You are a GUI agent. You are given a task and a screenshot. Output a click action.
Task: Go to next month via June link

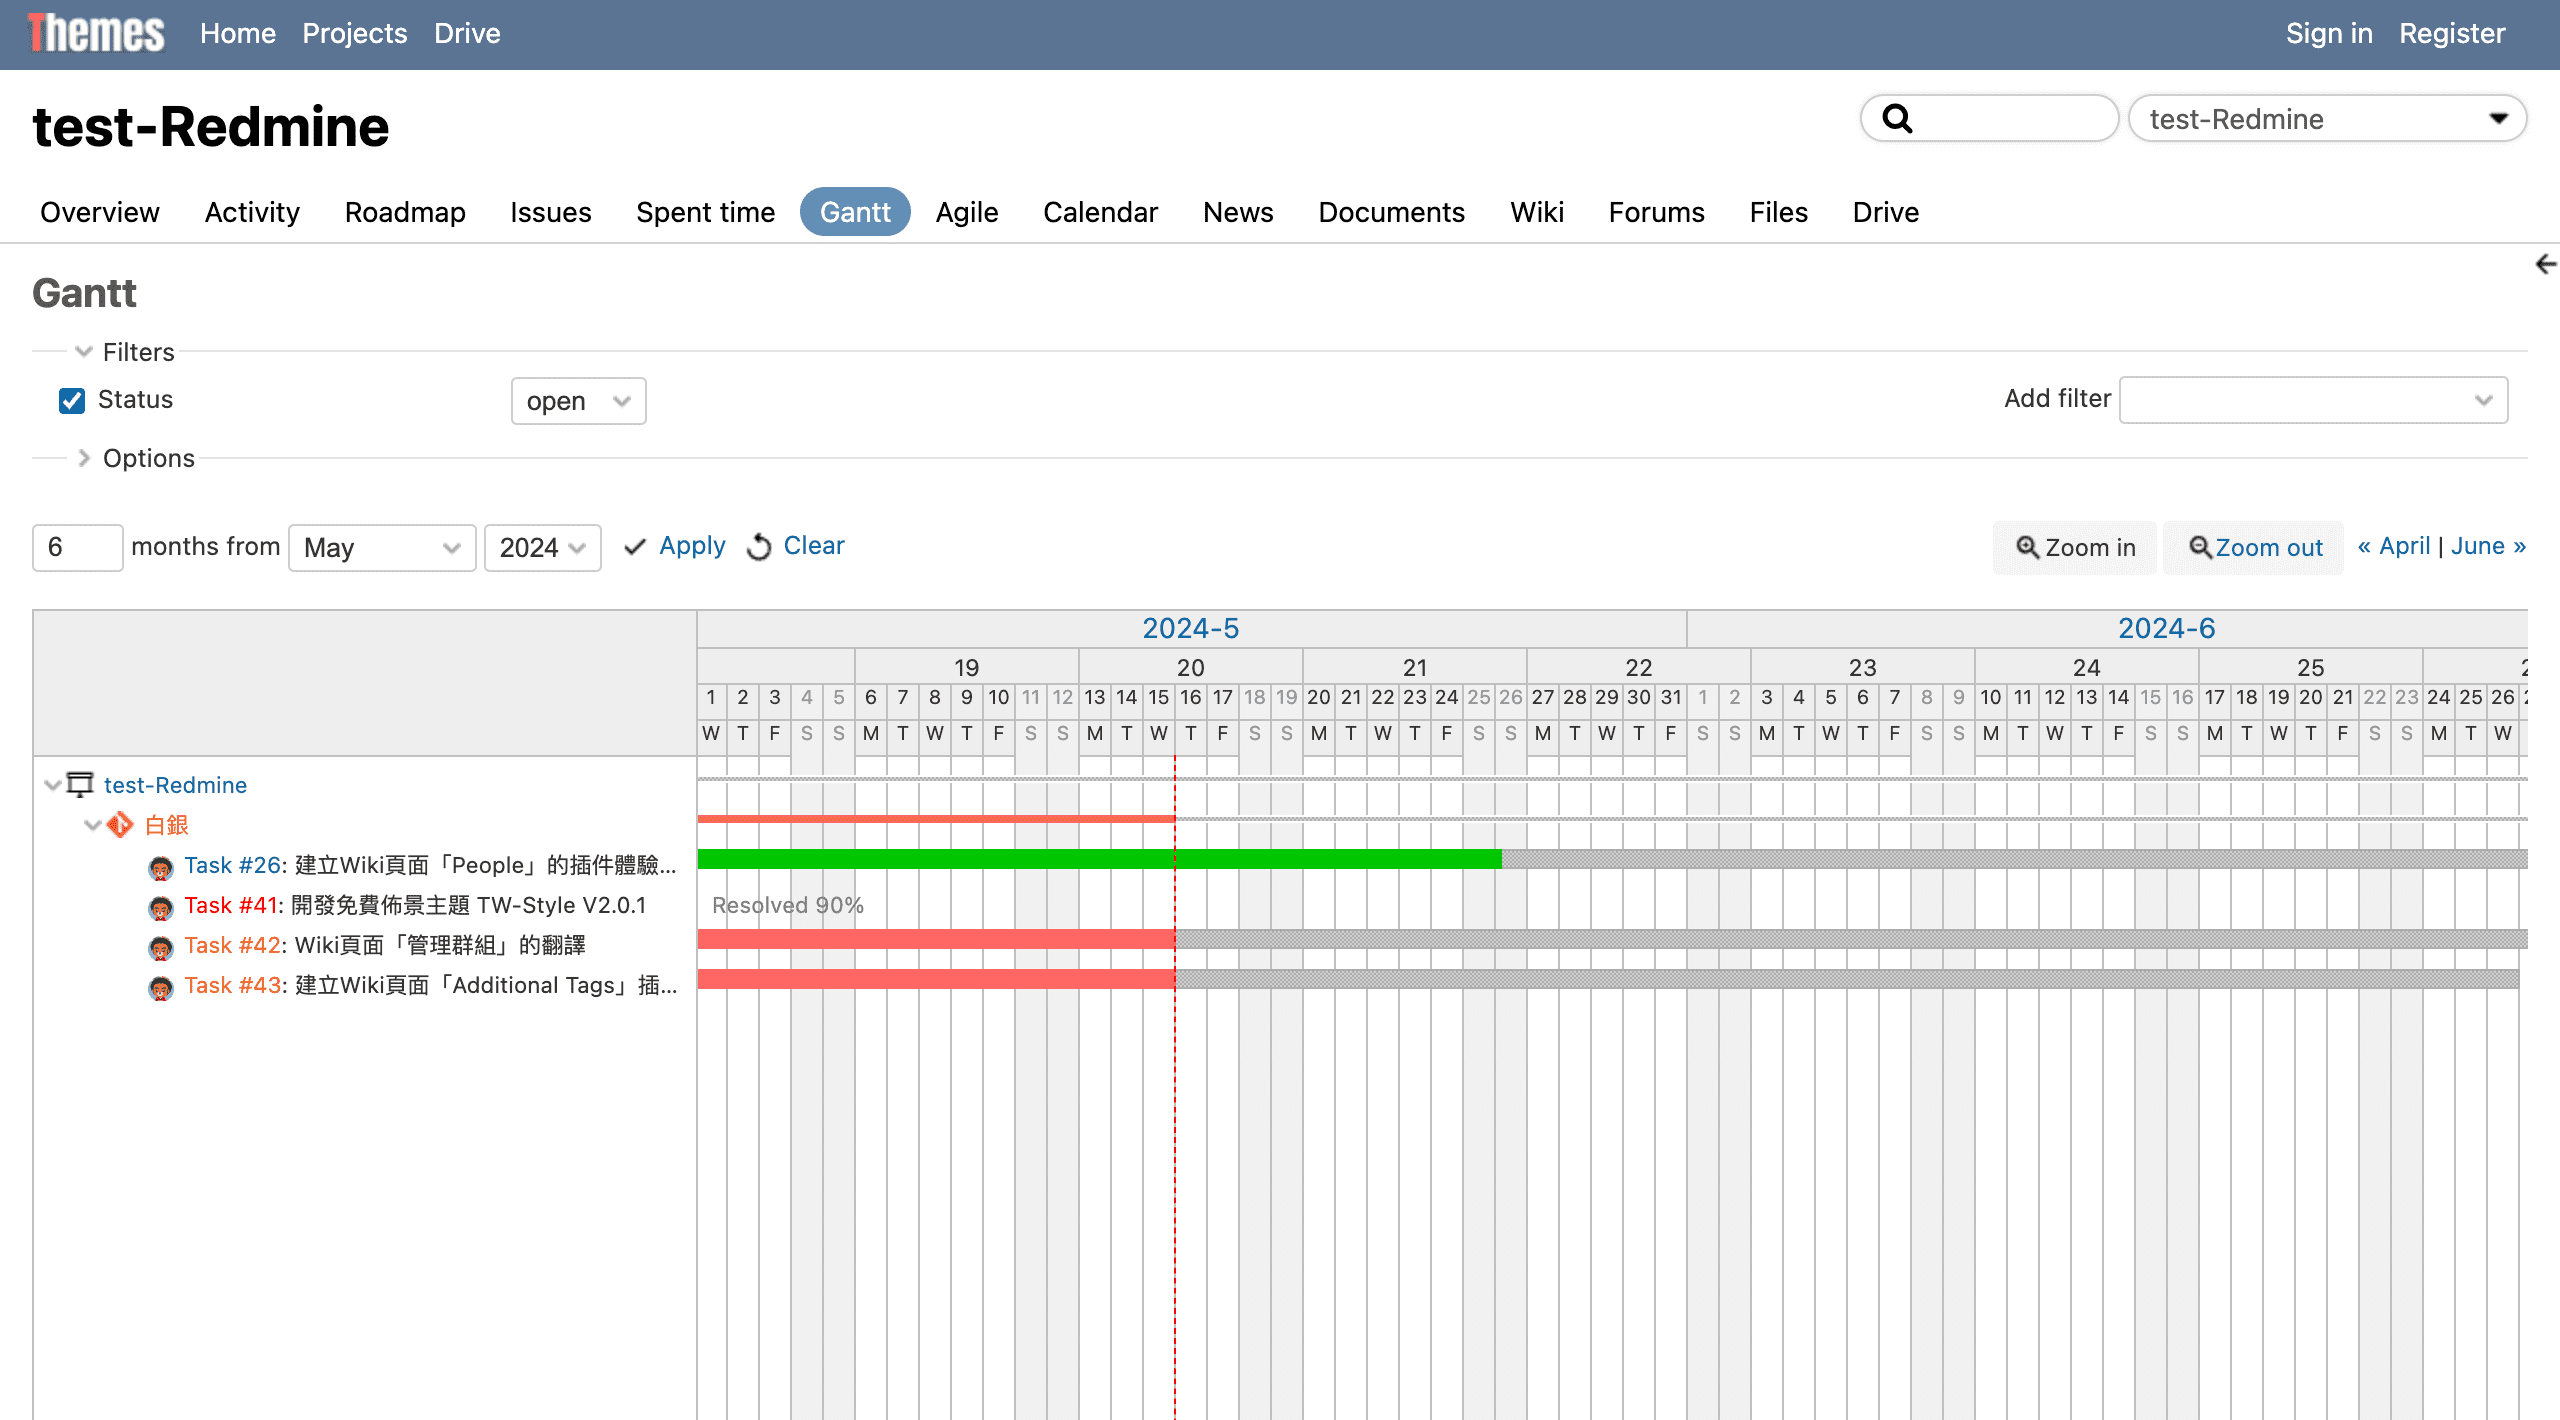[x=2487, y=546]
